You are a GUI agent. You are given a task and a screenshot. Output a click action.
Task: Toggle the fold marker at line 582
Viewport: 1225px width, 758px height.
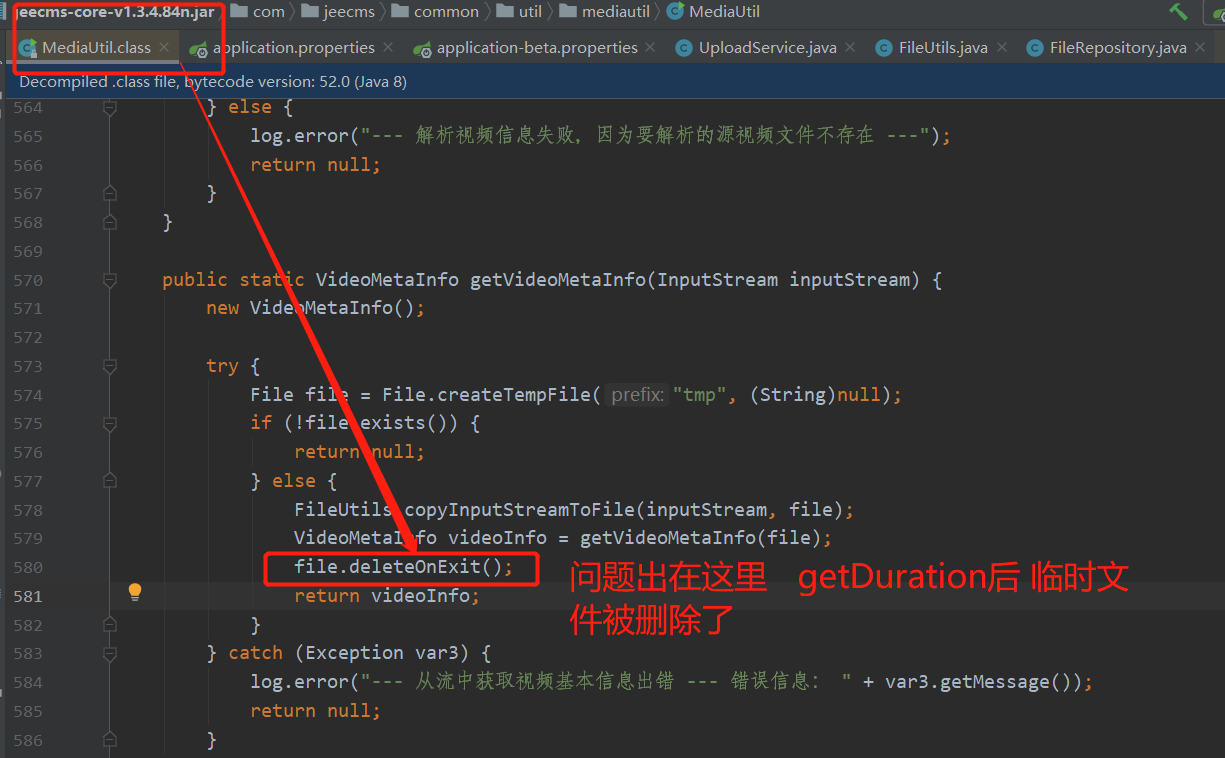(110, 625)
